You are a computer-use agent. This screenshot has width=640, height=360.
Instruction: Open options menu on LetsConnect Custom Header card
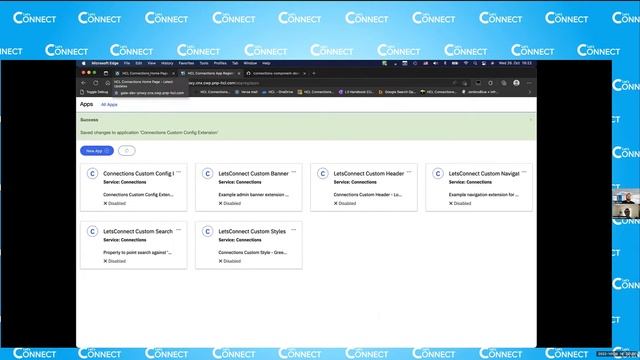tap(409, 172)
